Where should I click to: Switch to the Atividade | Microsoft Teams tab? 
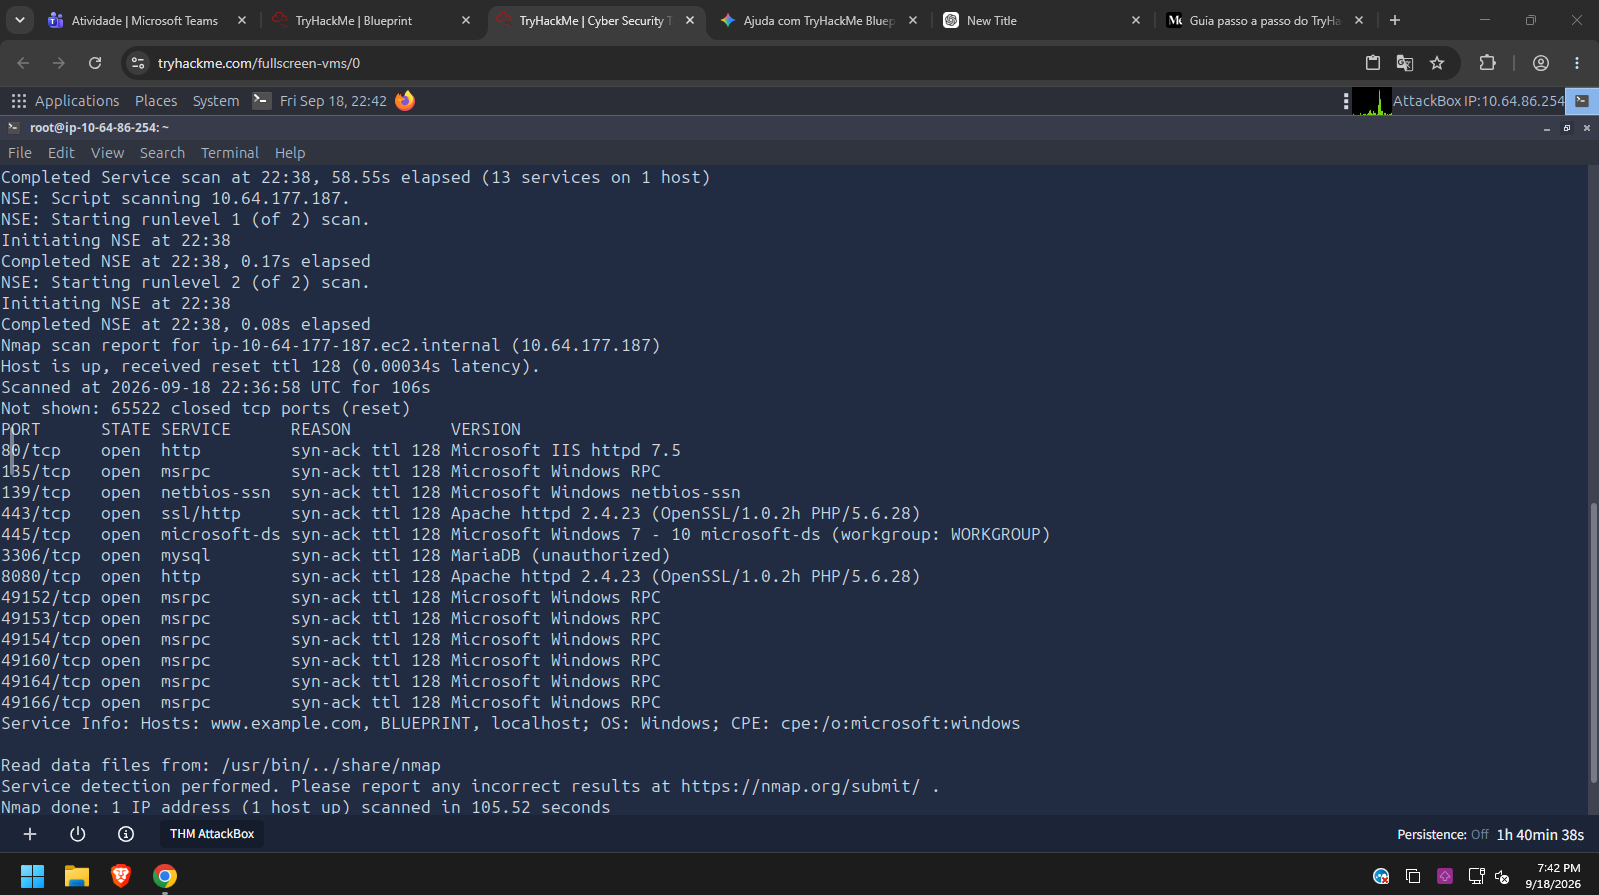coord(147,20)
